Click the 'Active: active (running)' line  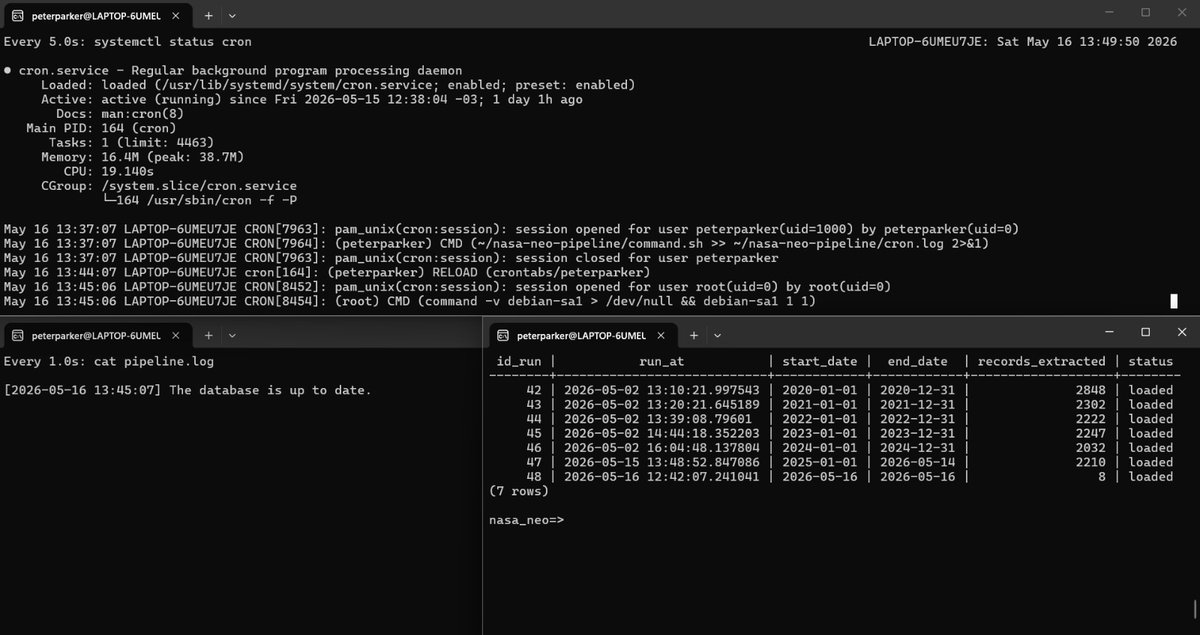(311, 100)
